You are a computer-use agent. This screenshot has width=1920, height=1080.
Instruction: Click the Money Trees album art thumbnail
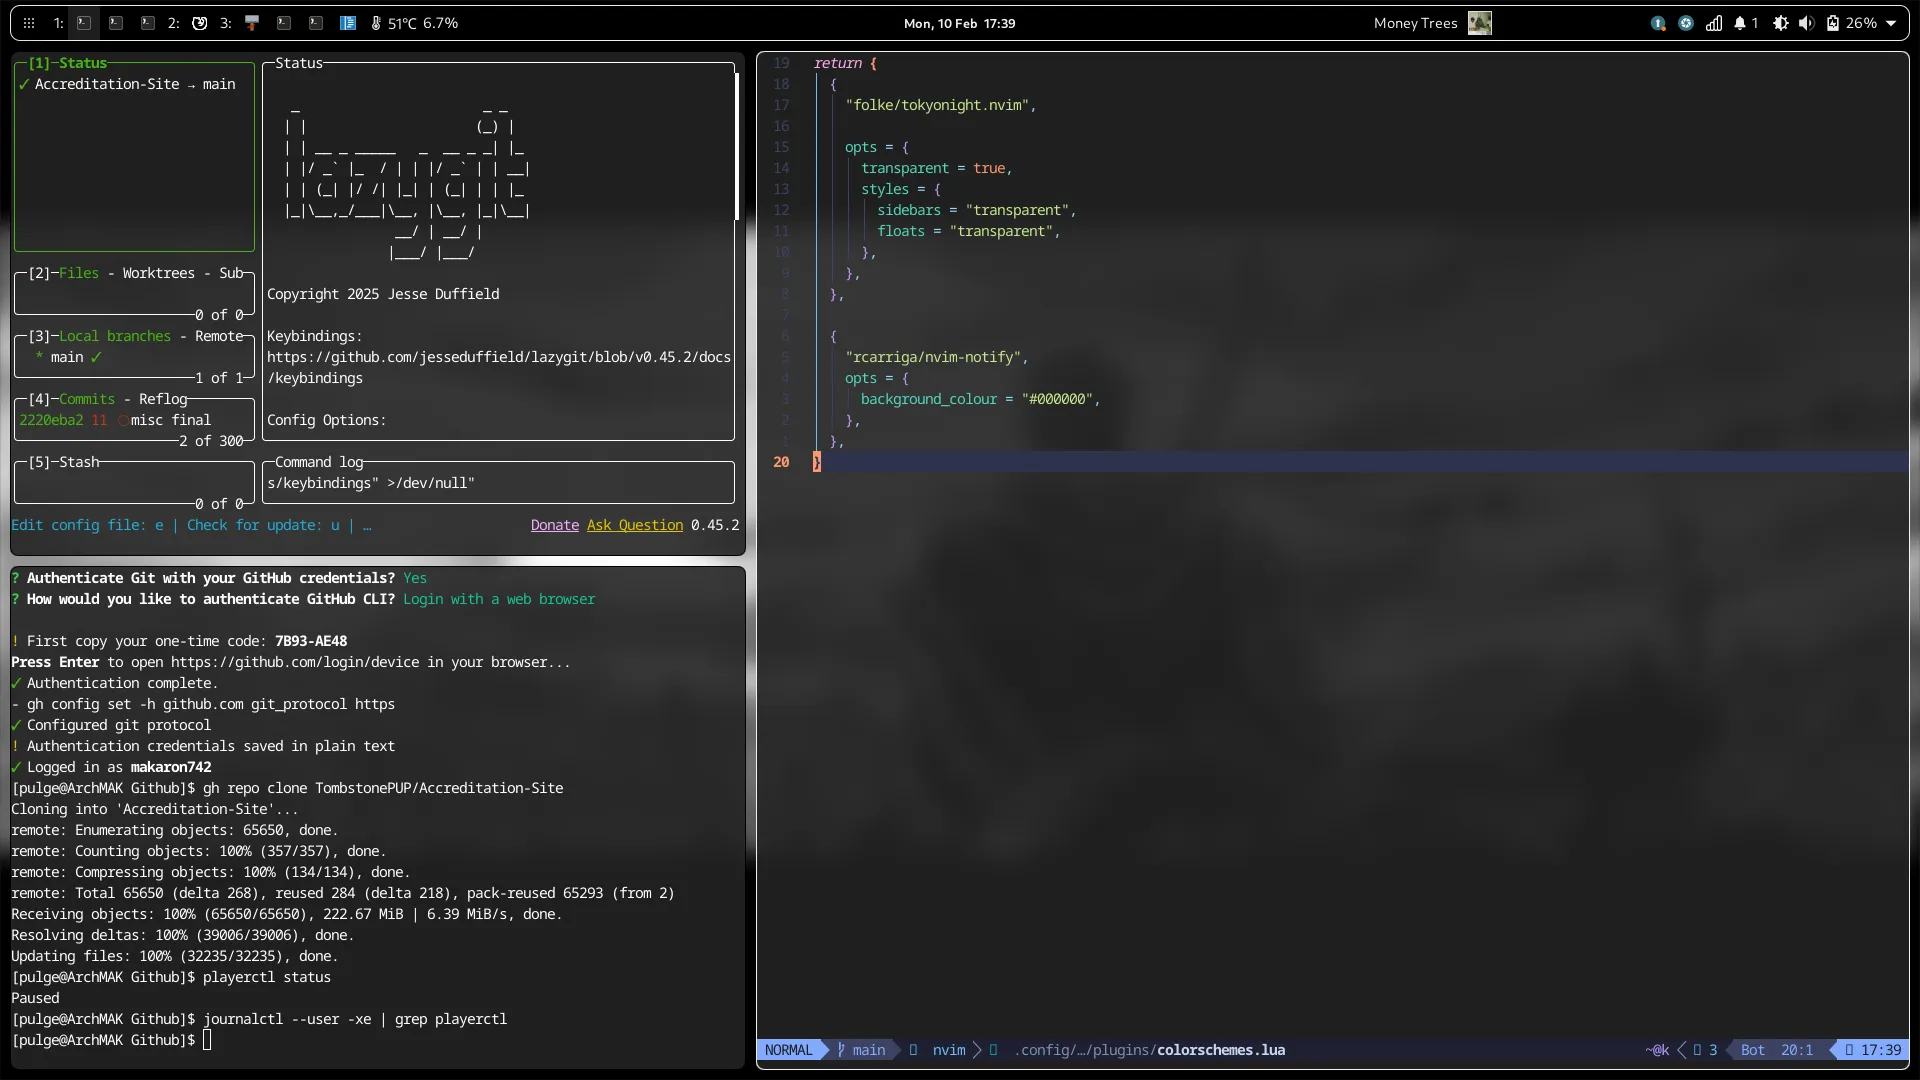1479,23
